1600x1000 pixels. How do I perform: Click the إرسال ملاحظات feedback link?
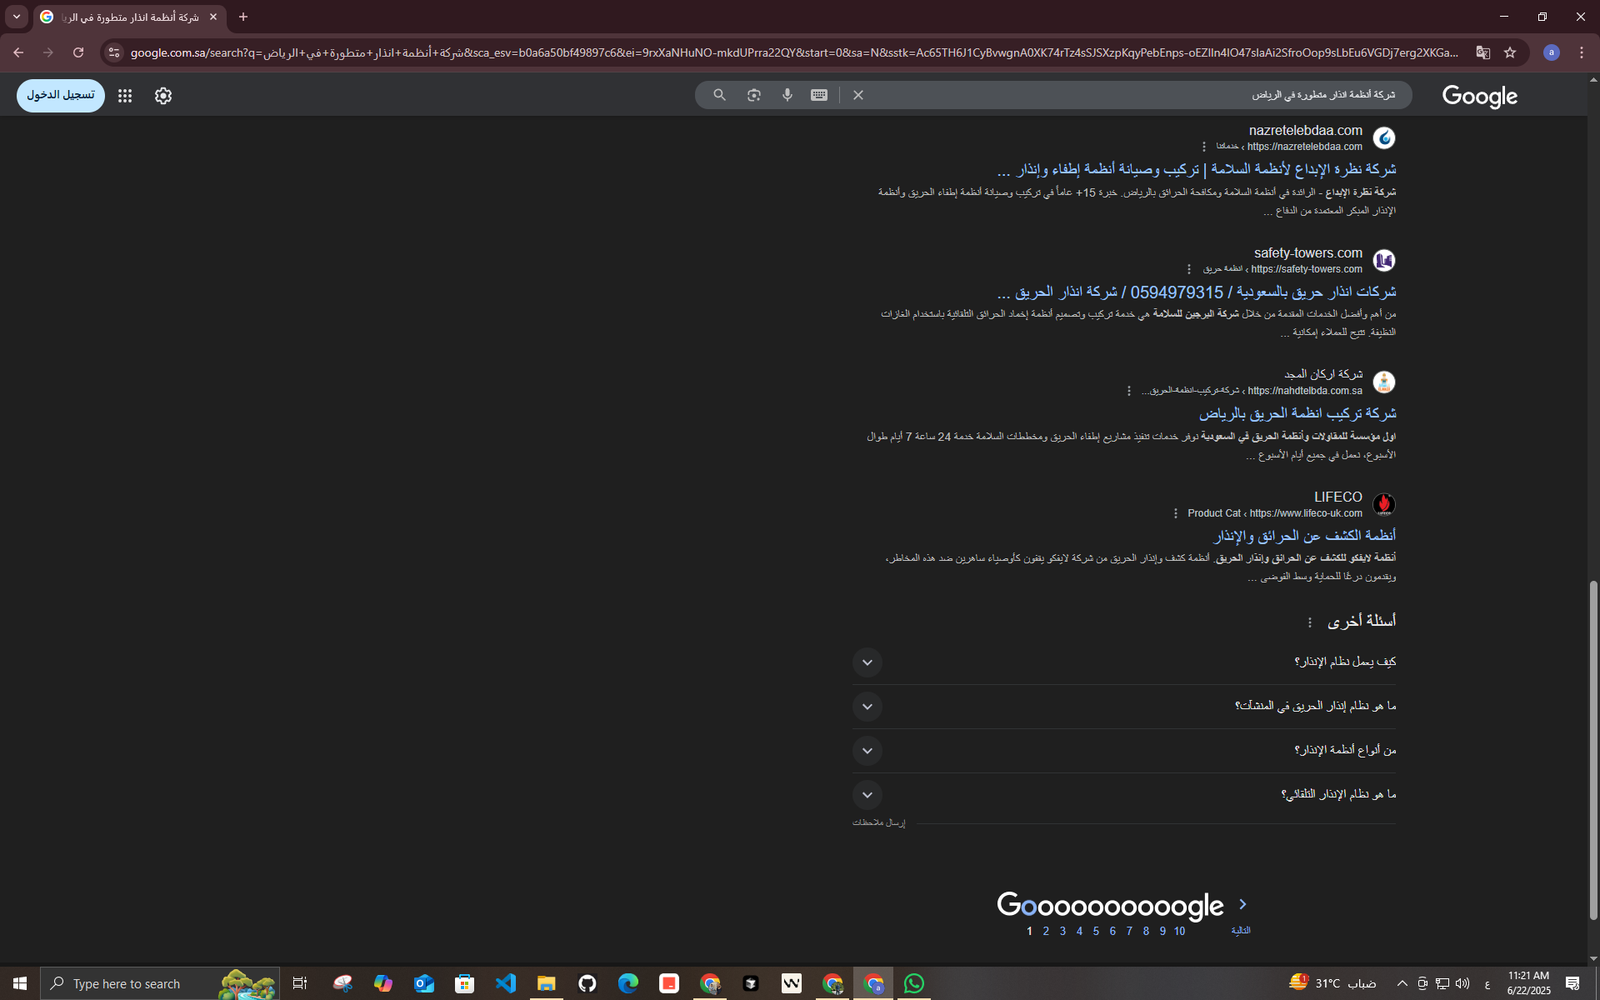click(x=878, y=823)
